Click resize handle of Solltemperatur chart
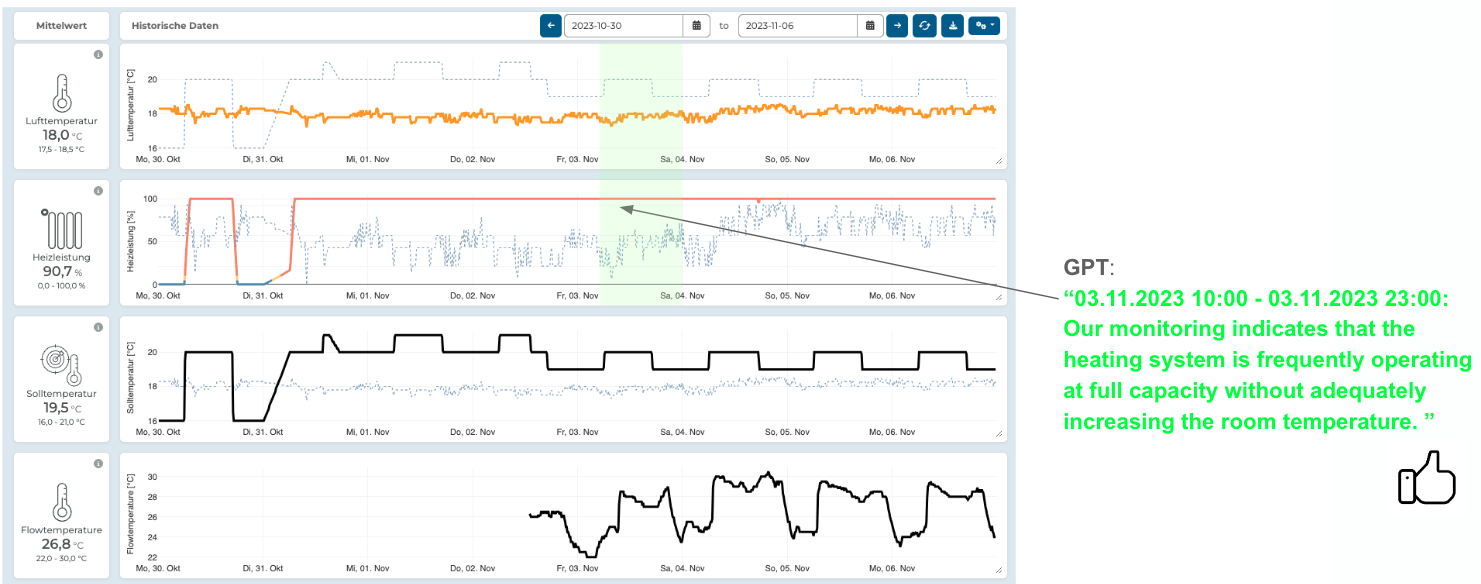Viewport: 1481px width, 584px height. pyautogui.click(x=997, y=433)
